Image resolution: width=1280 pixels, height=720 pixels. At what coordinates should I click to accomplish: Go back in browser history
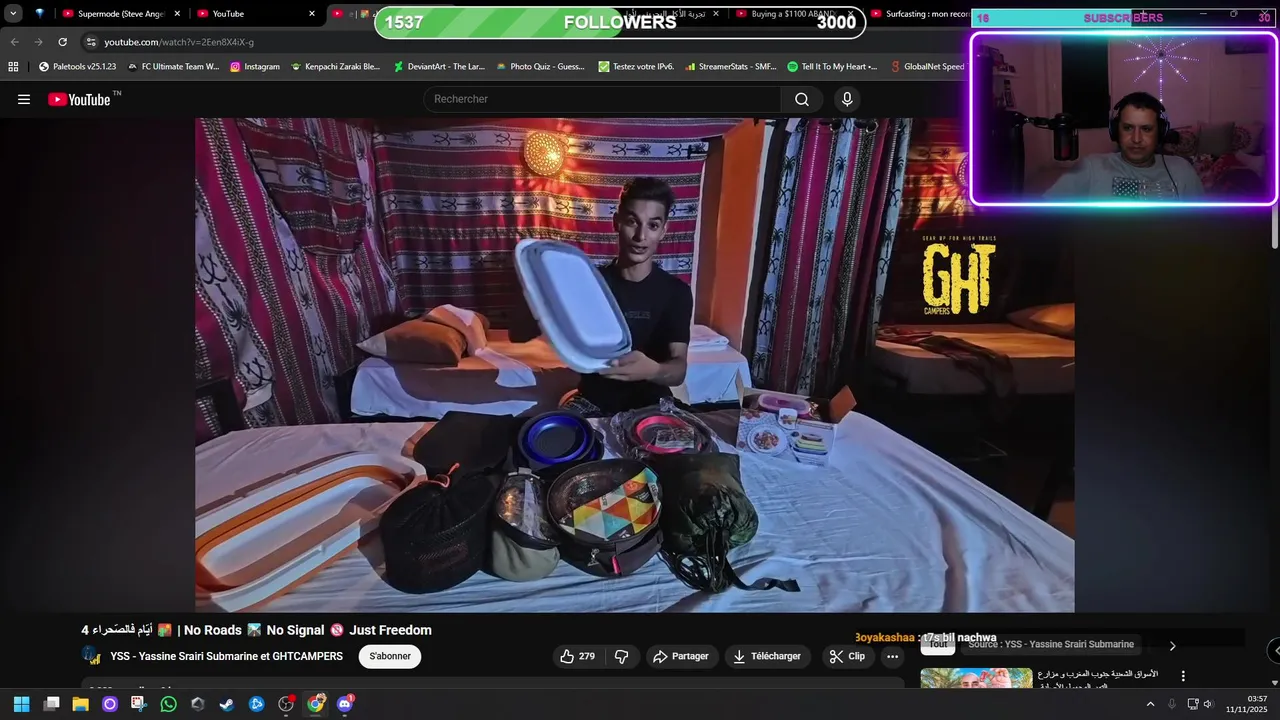(x=14, y=42)
